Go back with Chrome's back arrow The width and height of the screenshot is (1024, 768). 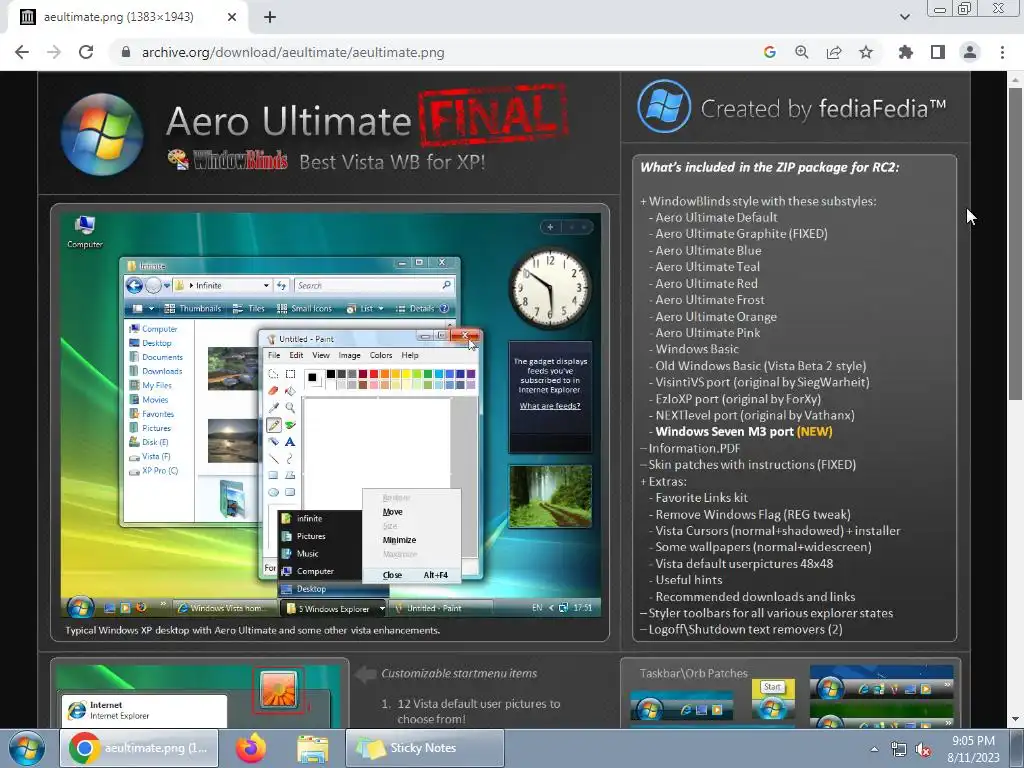click(22, 52)
